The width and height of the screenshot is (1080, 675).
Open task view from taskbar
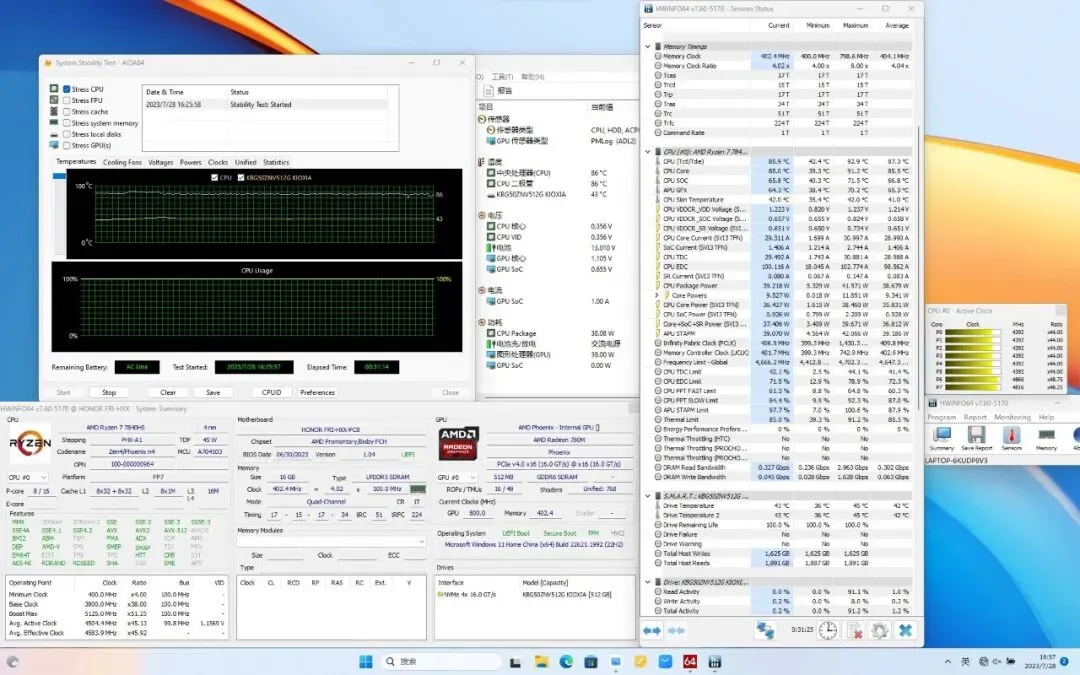click(515, 662)
